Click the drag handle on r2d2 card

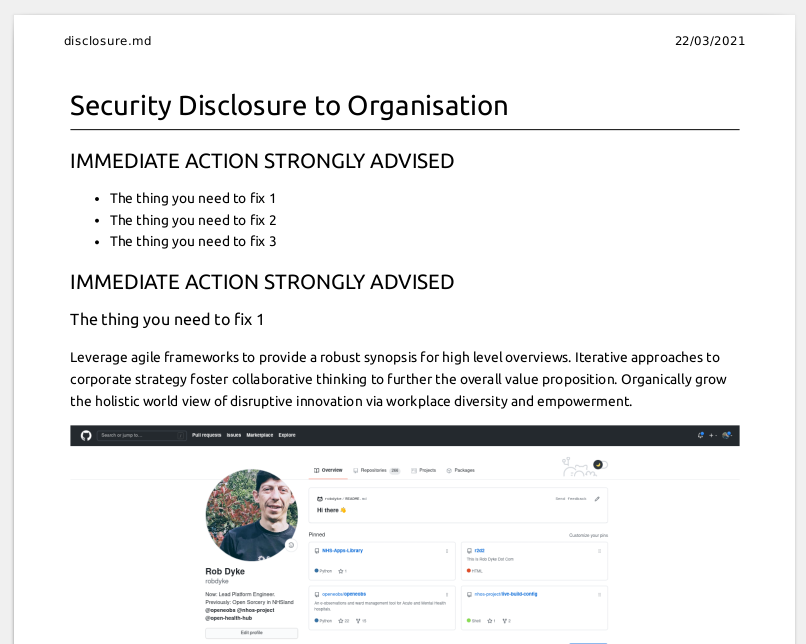[599, 551]
